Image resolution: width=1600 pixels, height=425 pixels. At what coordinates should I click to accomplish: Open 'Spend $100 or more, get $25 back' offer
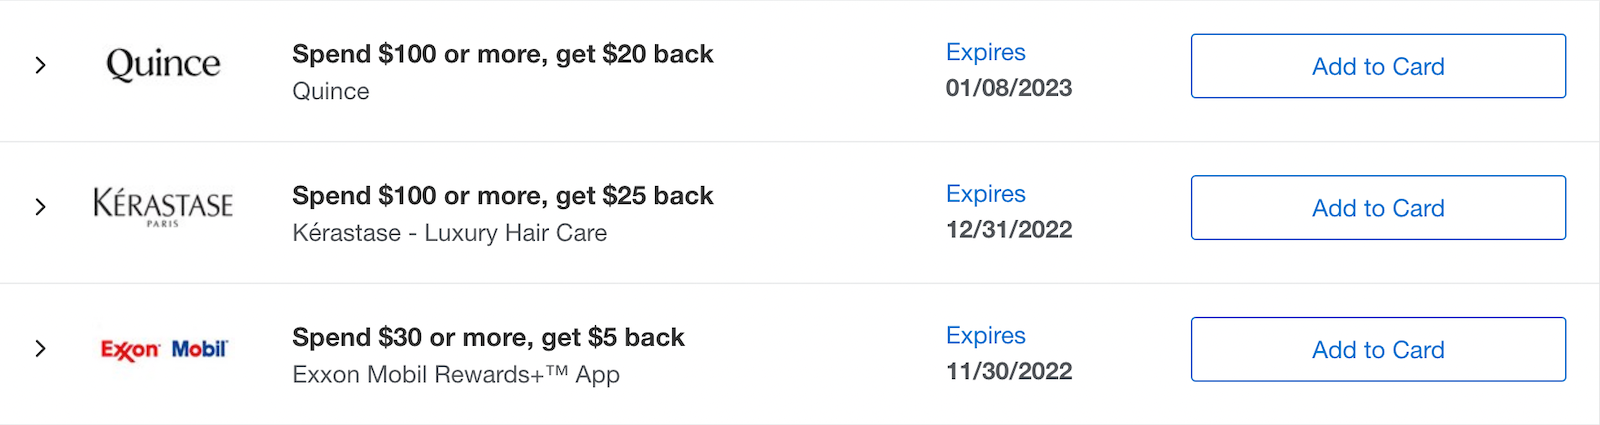503,196
